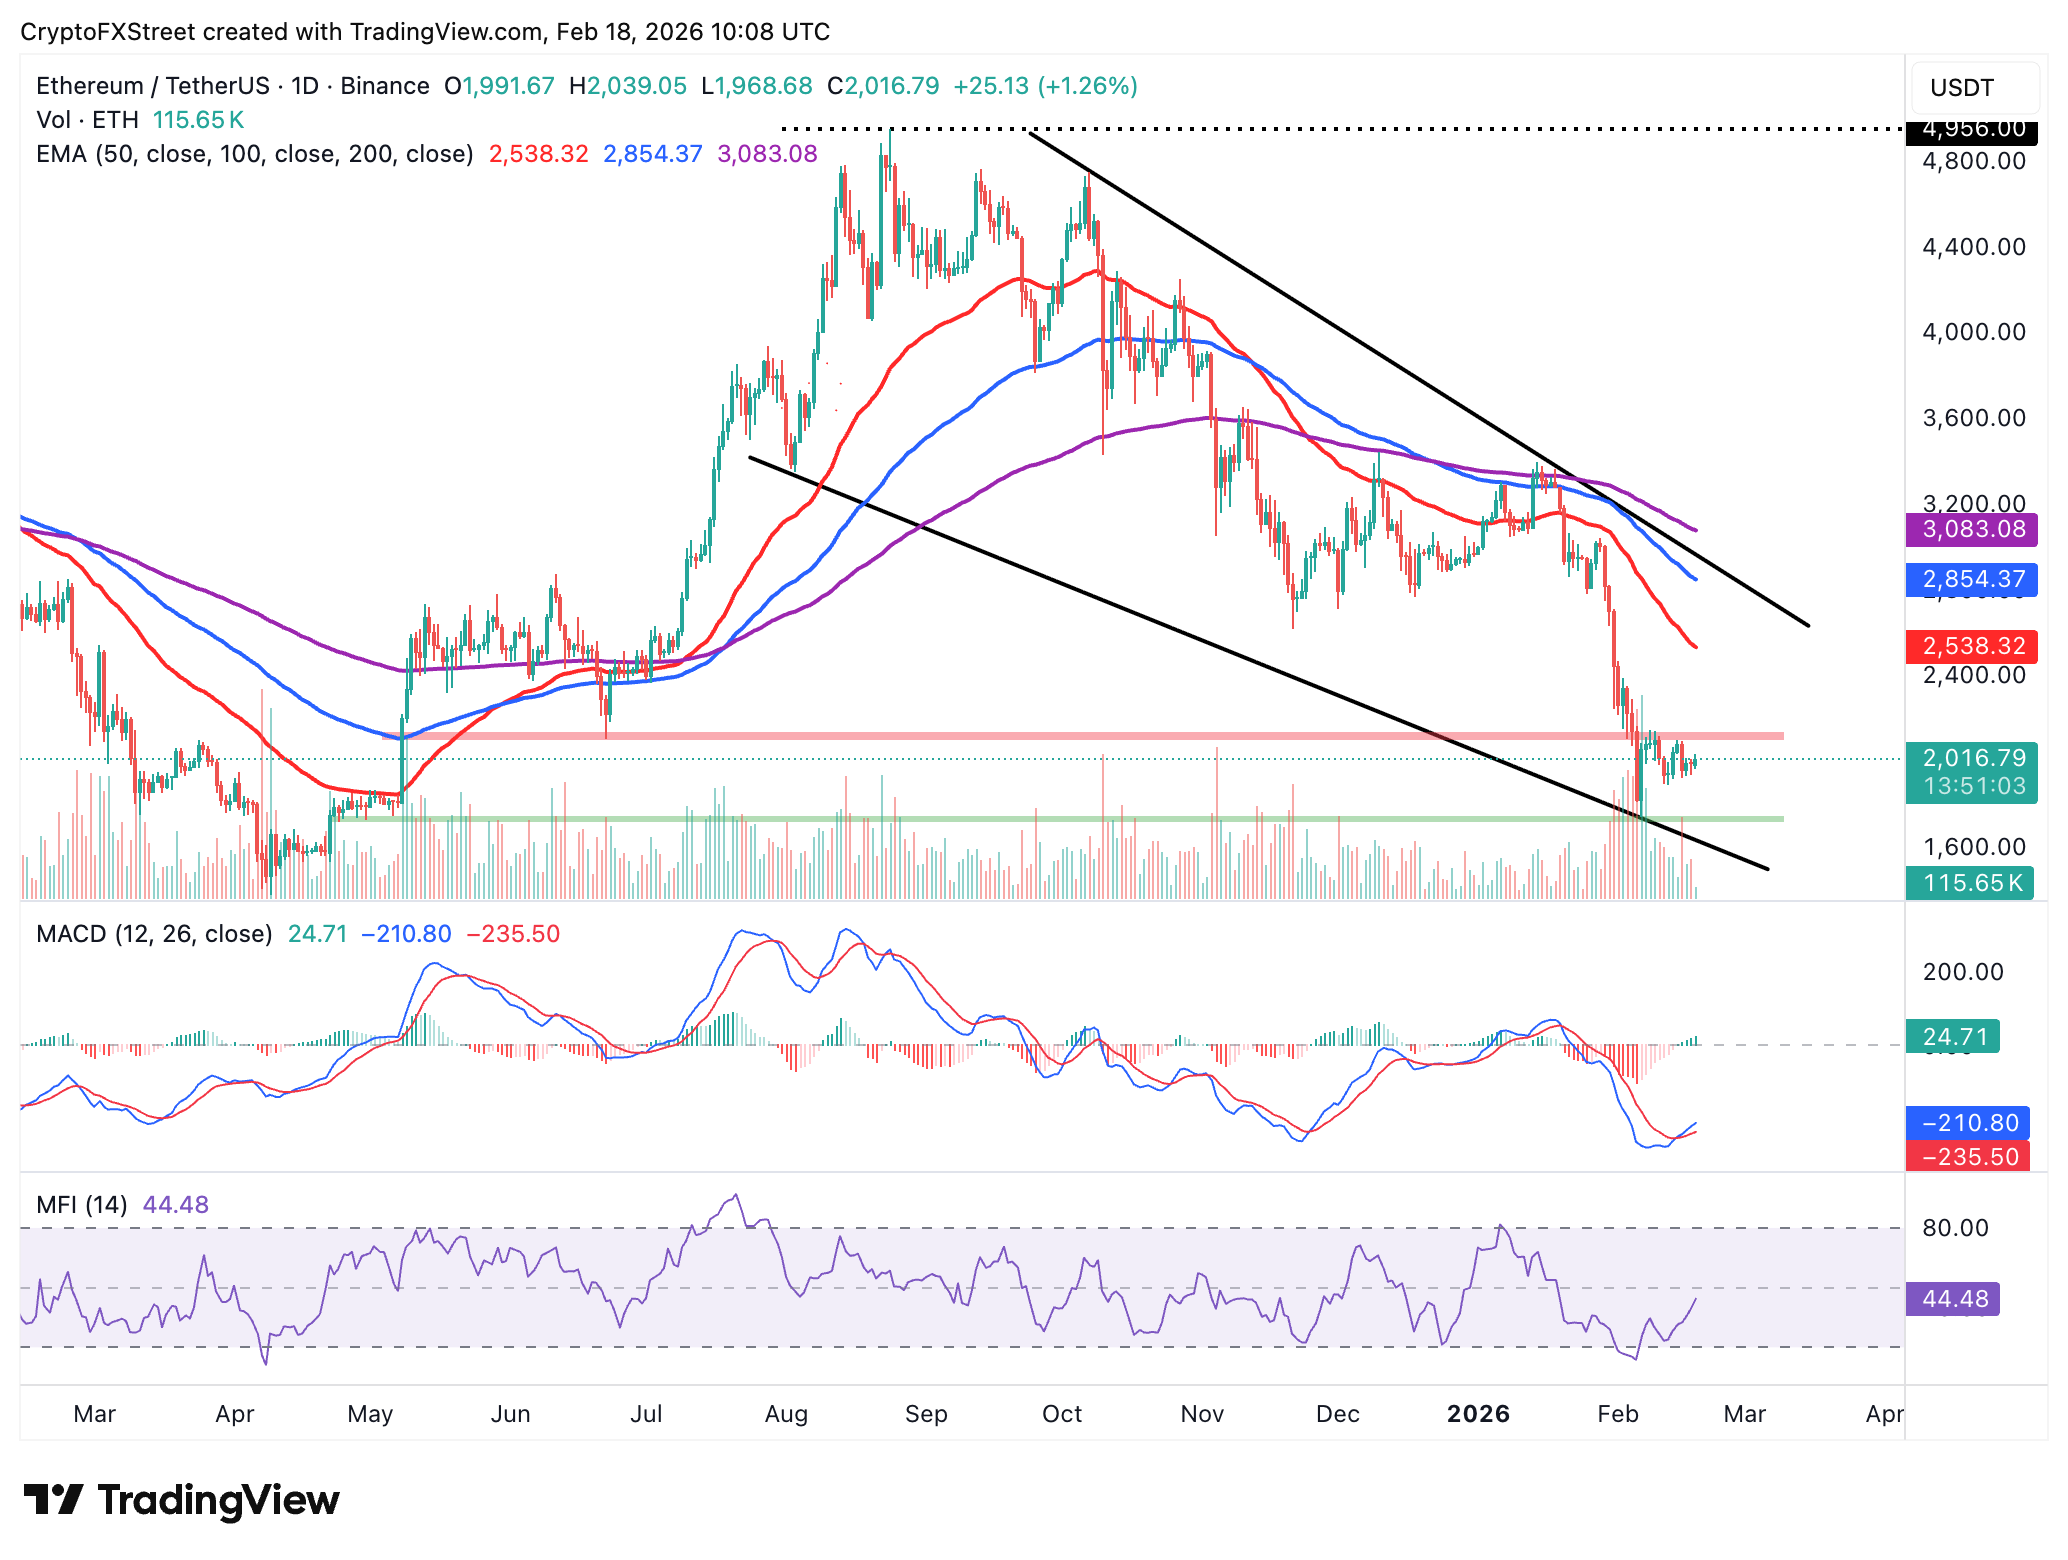Click the red 2,538.32 EMA price tag
This screenshot has width=2068, height=1560.
[x=1971, y=646]
